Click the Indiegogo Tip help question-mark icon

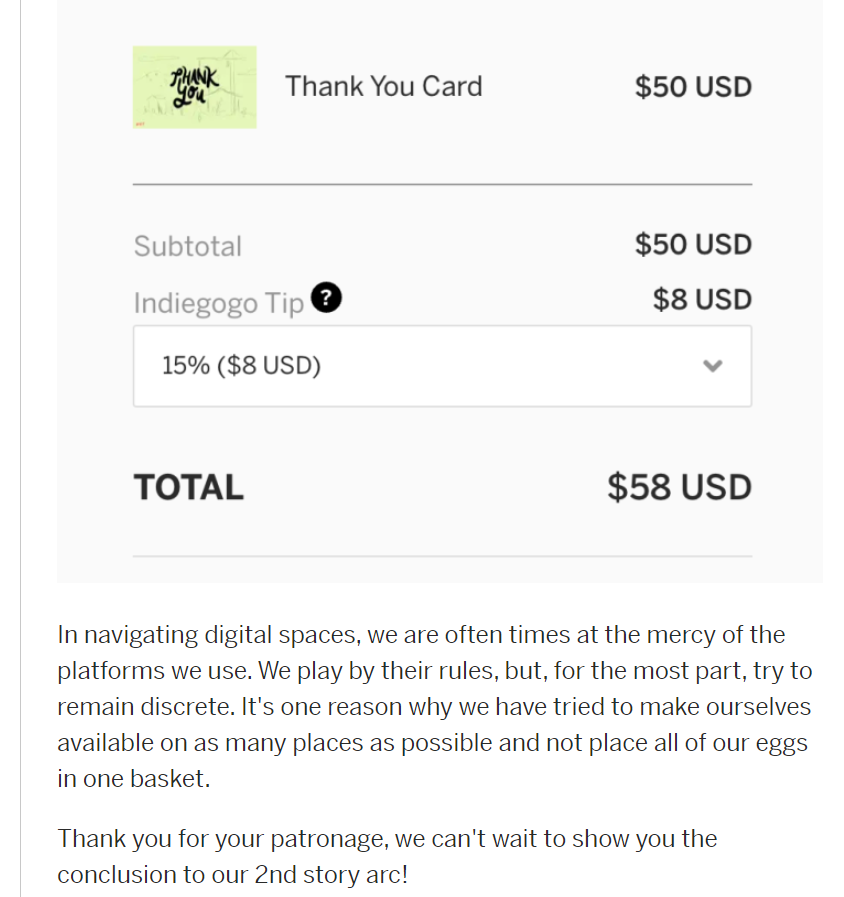pos(326,298)
